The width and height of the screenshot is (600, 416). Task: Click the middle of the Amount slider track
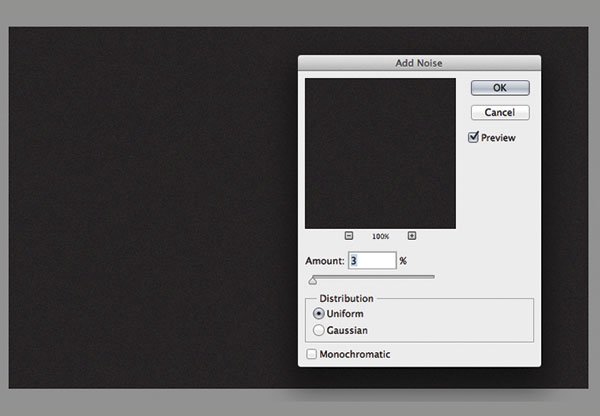(x=372, y=276)
